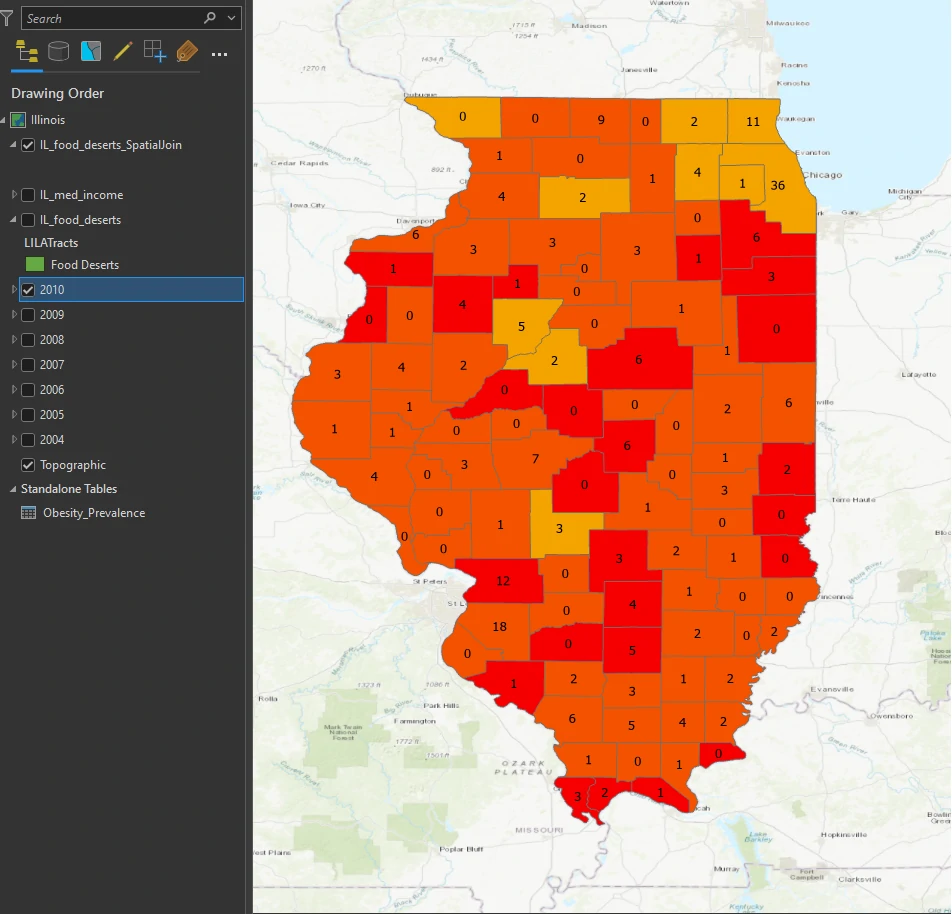Click the Food Deserts legend label
Screen dimensions: 952x914
[x=85, y=265]
